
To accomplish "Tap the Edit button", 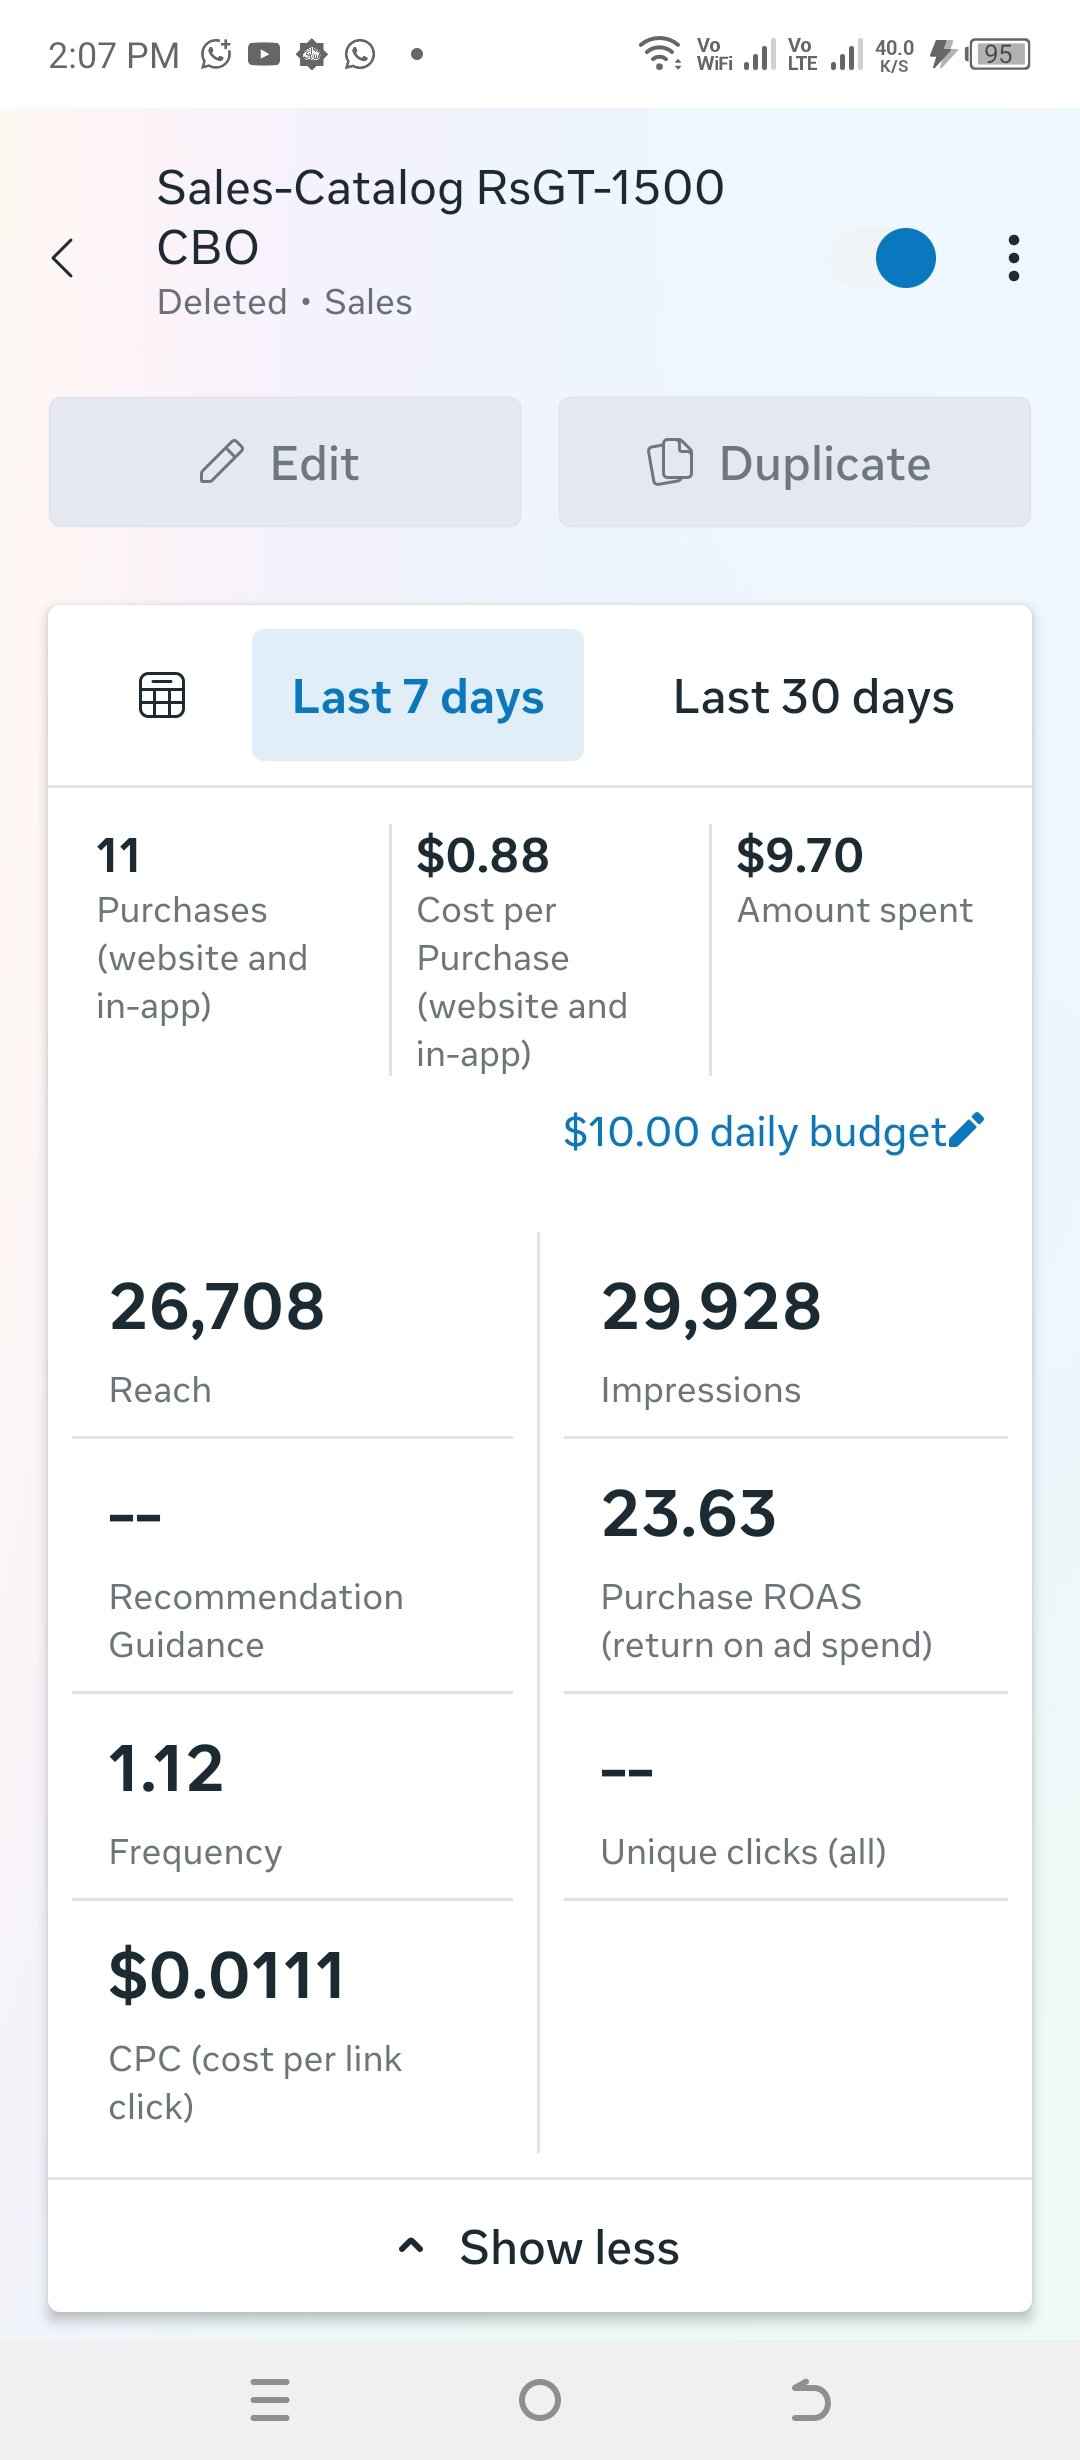I will [285, 462].
